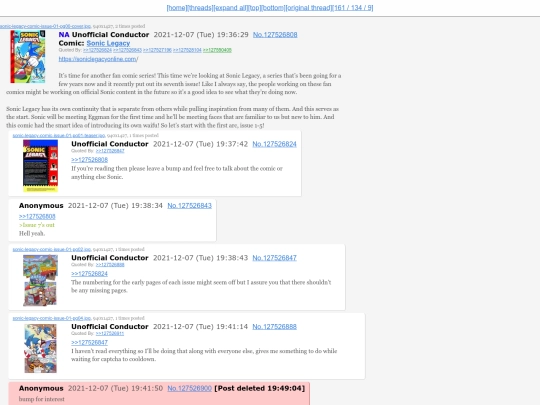This screenshot has width=540, height=405.
Task: Click the timestamp 2021-12-07 (Tue) 19:36:29
Action: [x=201, y=35]
